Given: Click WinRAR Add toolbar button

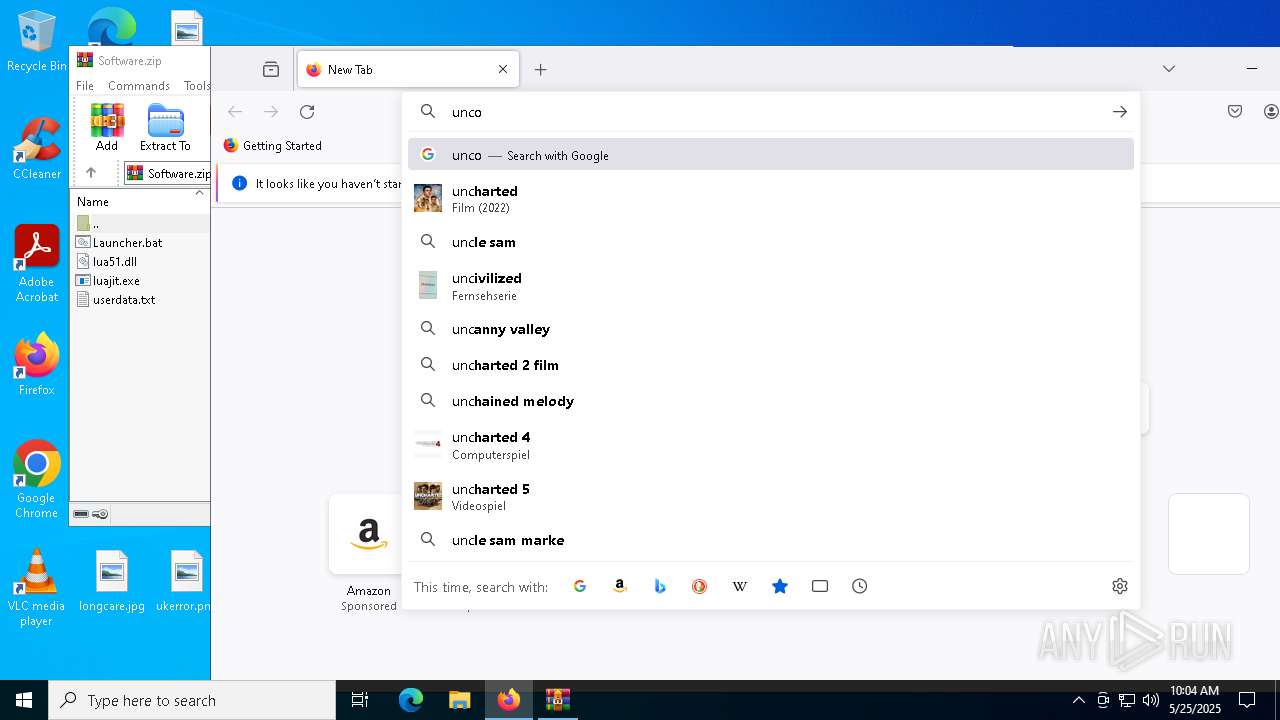Looking at the screenshot, I should pos(107,128).
